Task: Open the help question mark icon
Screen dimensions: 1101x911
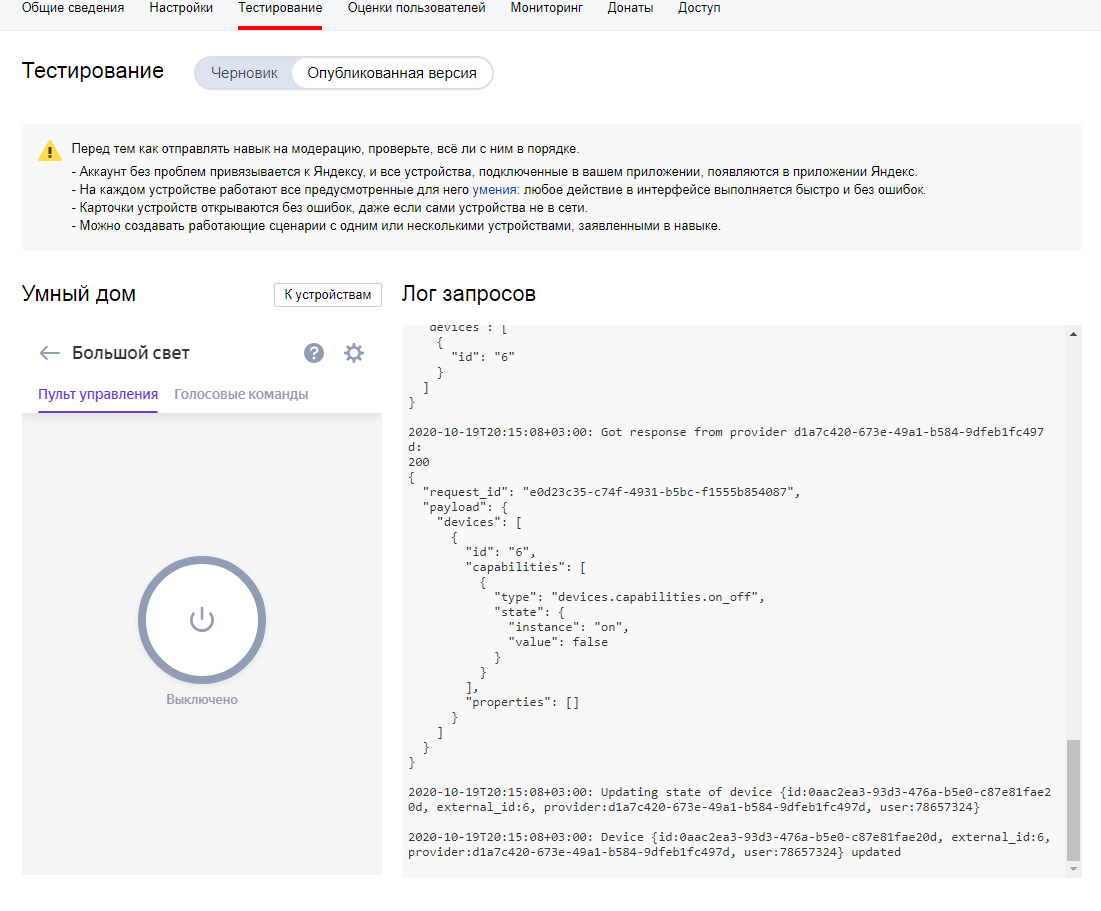Action: click(314, 353)
